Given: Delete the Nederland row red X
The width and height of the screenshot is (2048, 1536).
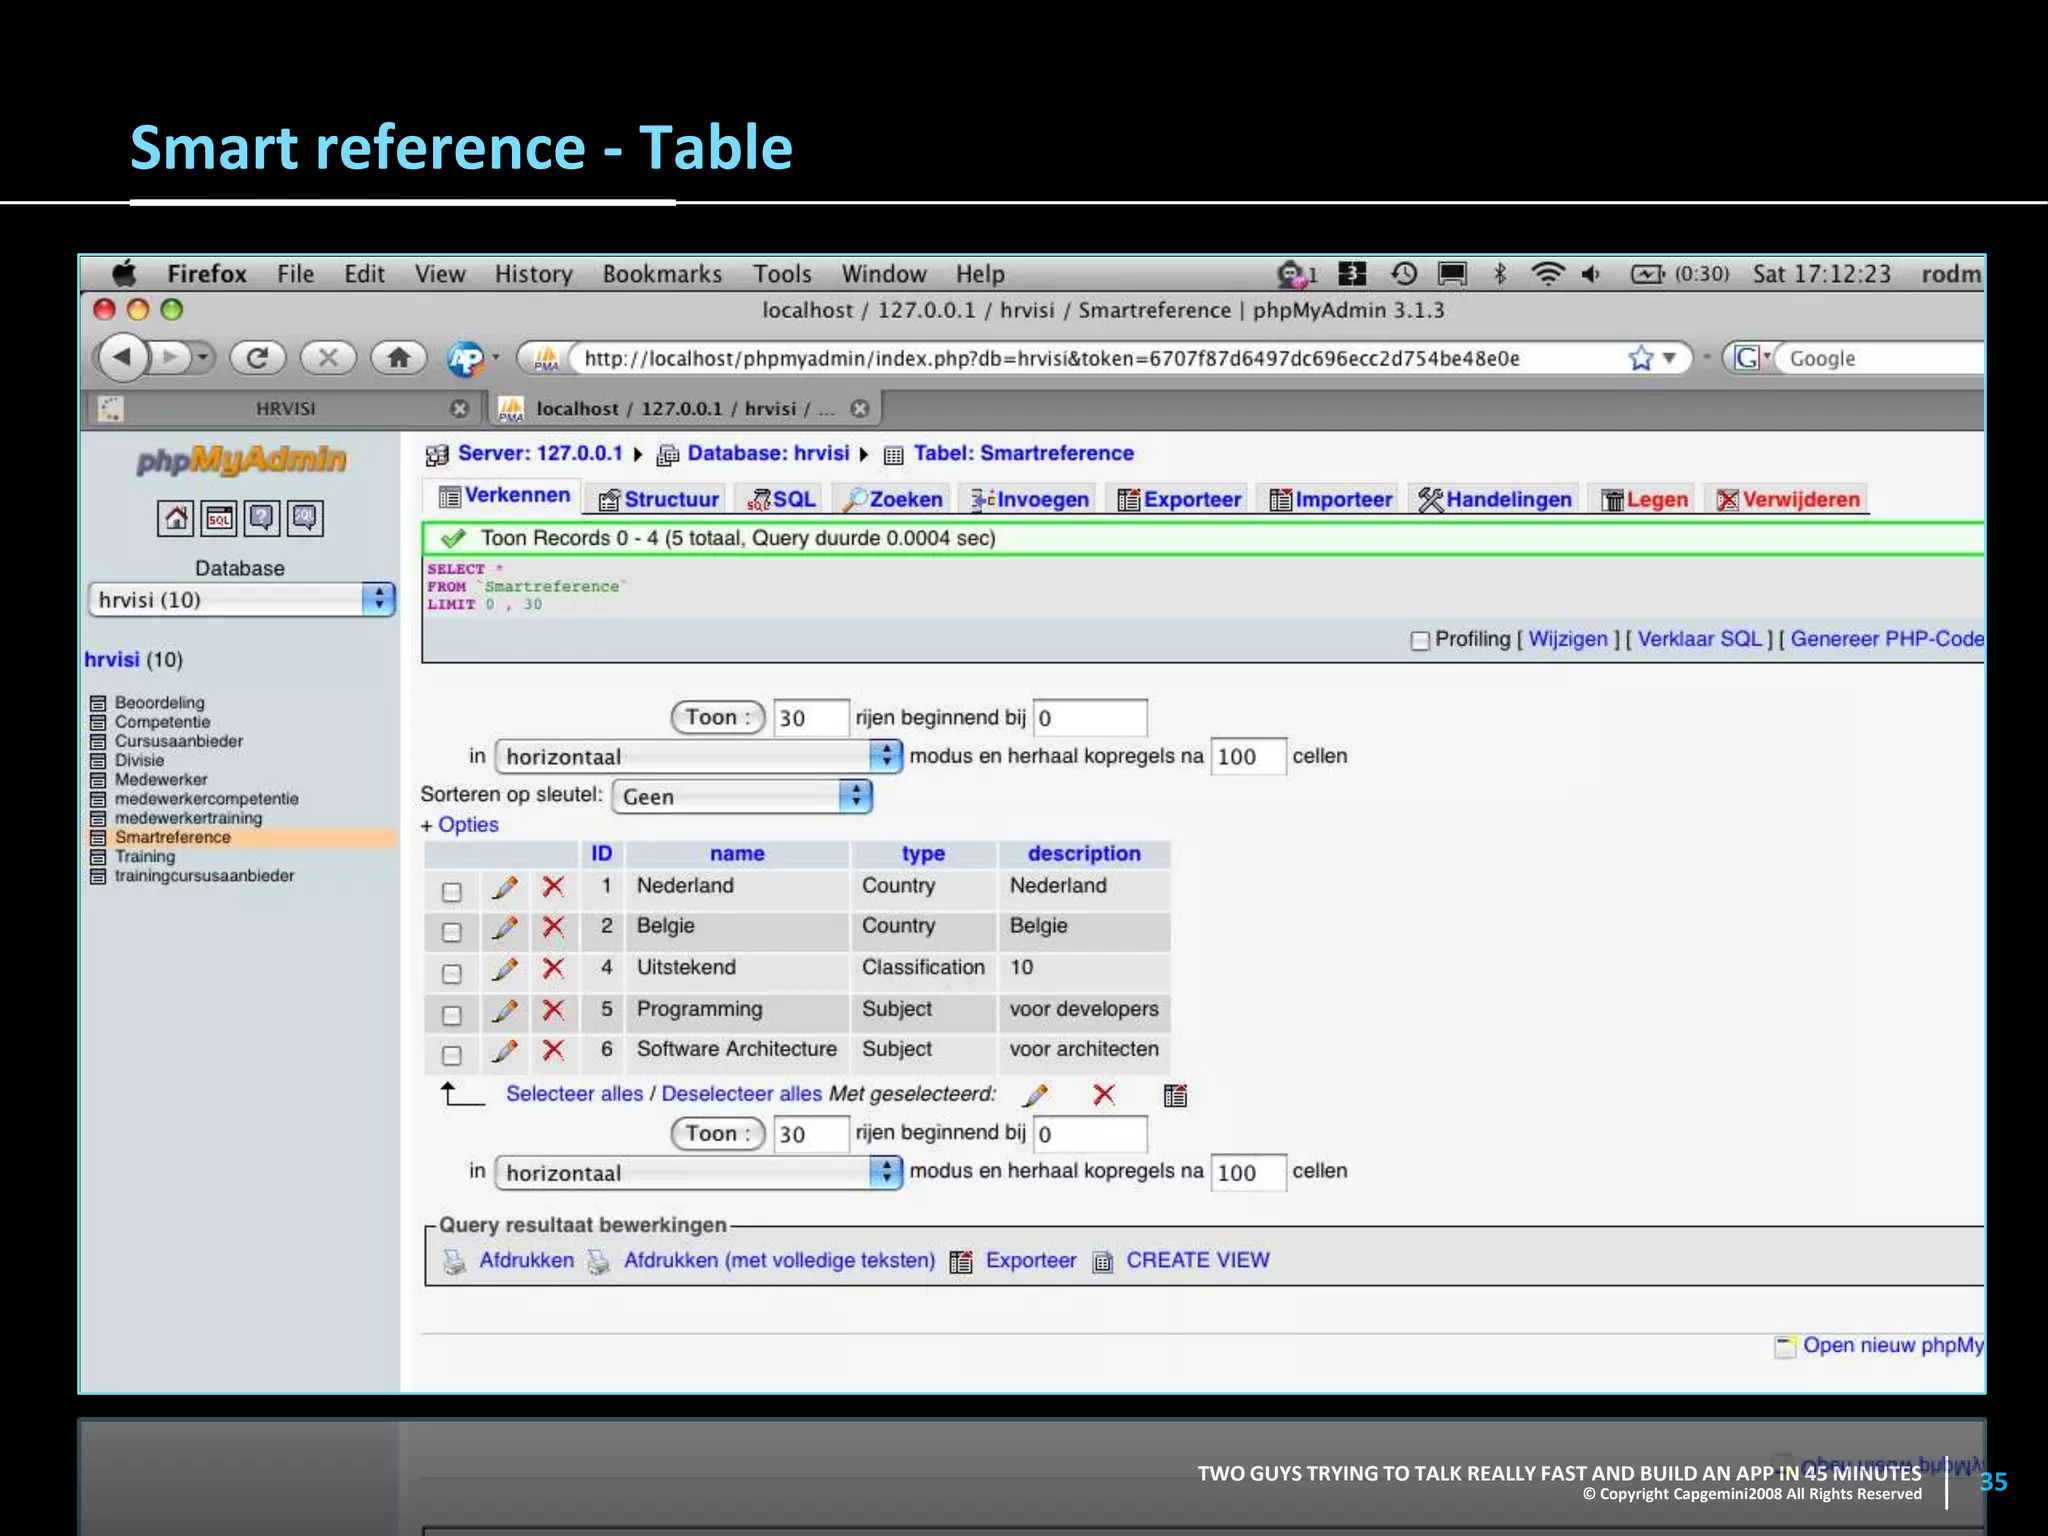Looking at the screenshot, I should point(553,886).
